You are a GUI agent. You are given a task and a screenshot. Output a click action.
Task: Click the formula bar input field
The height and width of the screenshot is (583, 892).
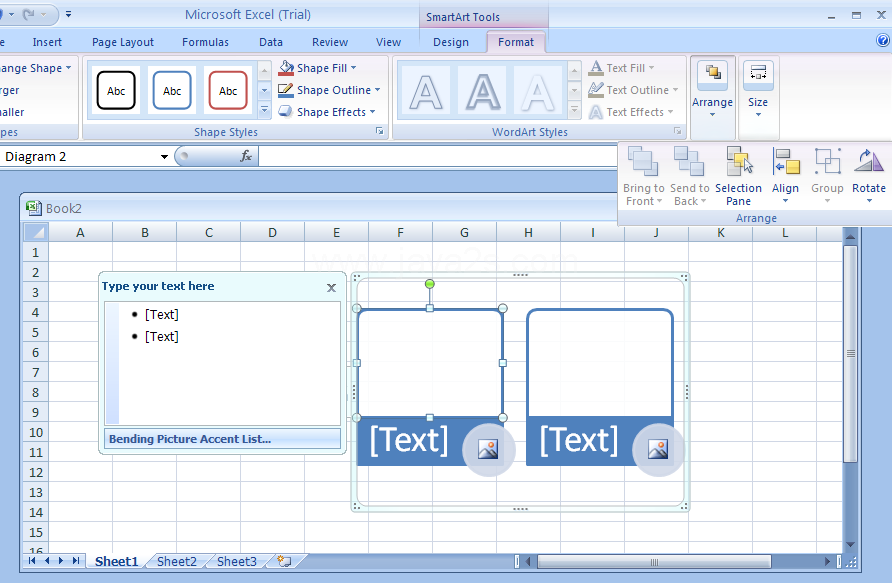(x=438, y=156)
